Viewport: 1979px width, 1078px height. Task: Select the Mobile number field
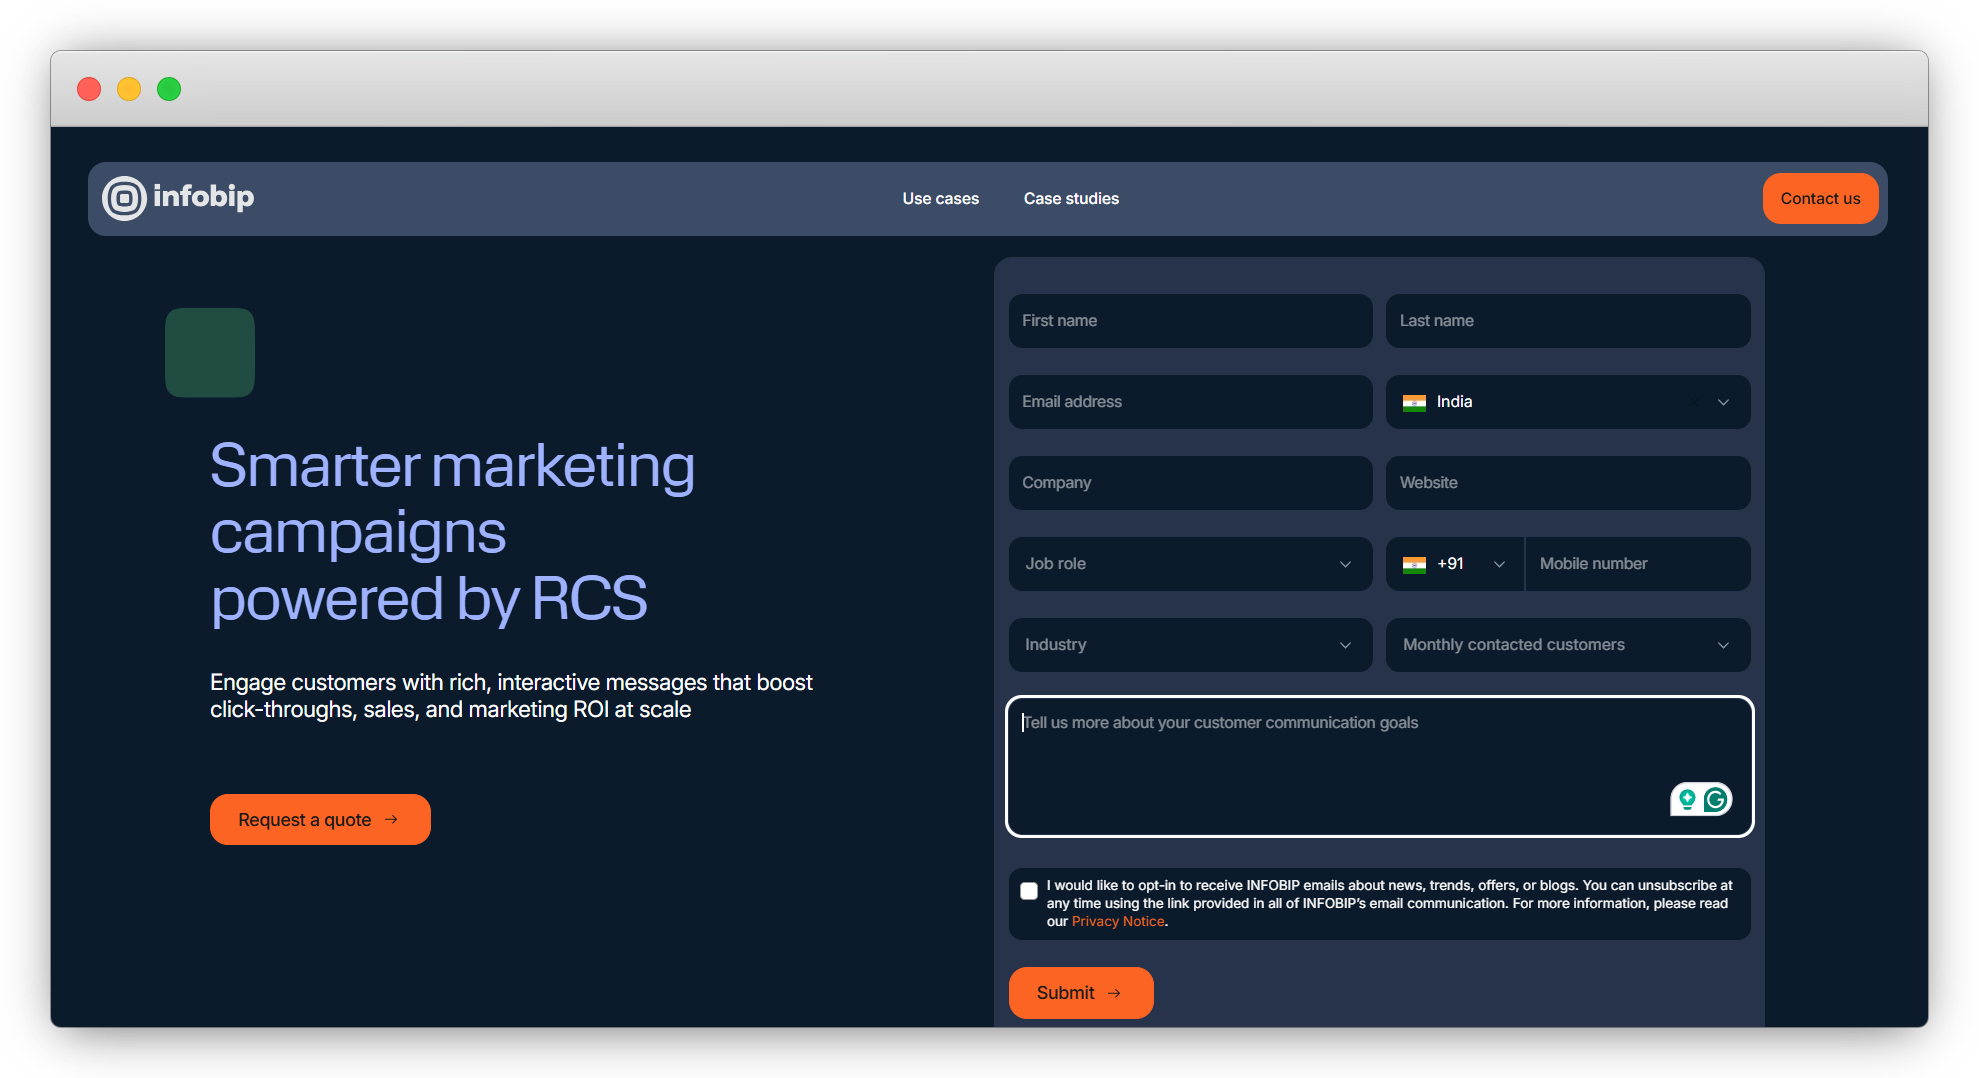pyautogui.click(x=1637, y=564)
